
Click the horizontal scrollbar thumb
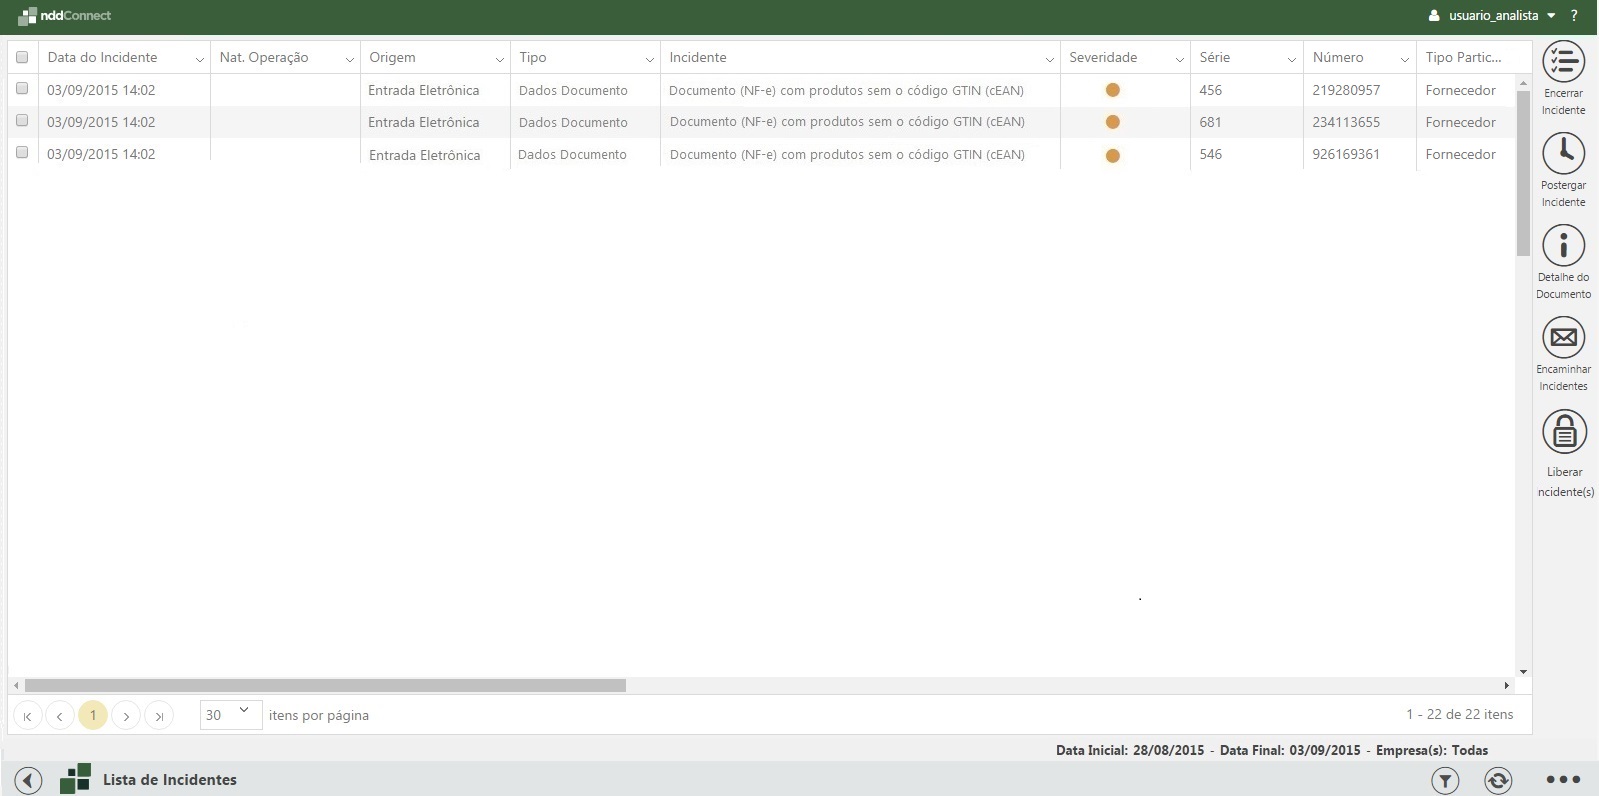[x=325, y=685]
